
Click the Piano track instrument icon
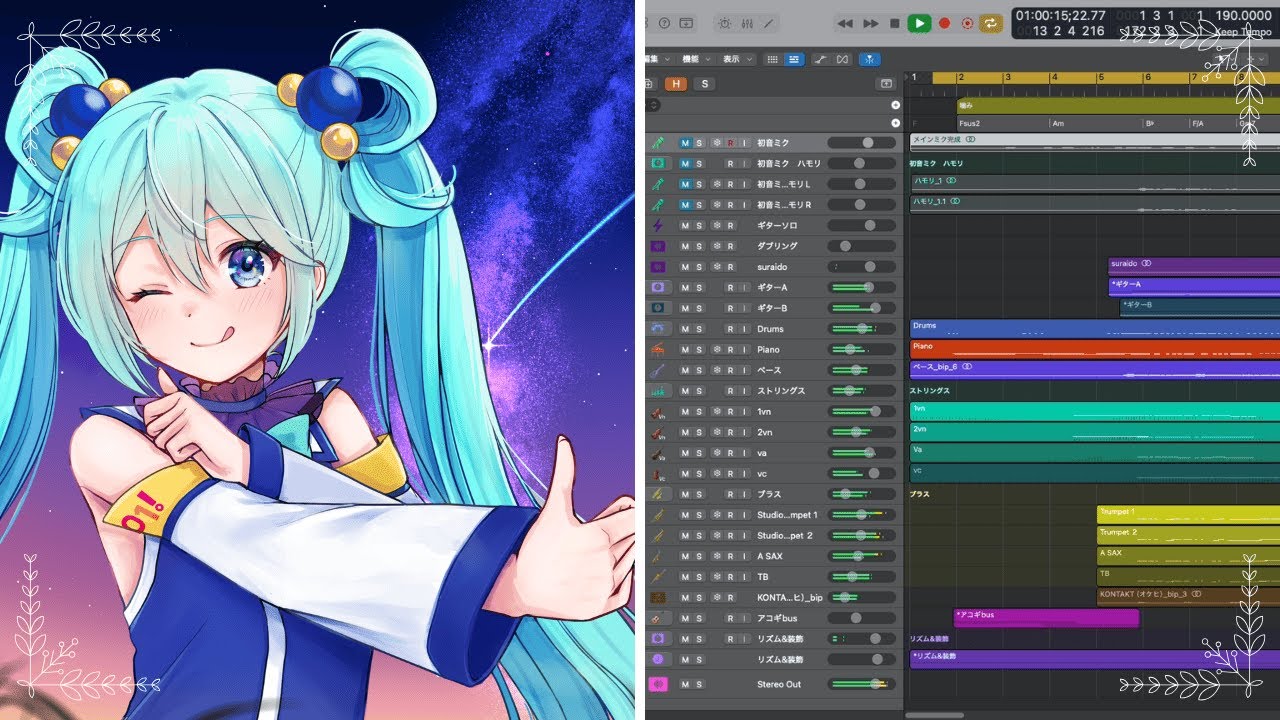658,350
